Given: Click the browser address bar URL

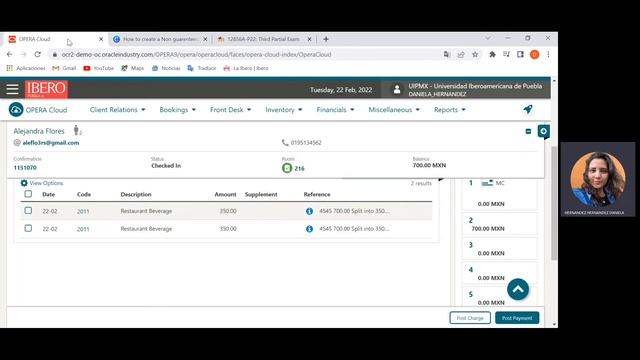Looking at the screenshot, I should coord(196,54).
